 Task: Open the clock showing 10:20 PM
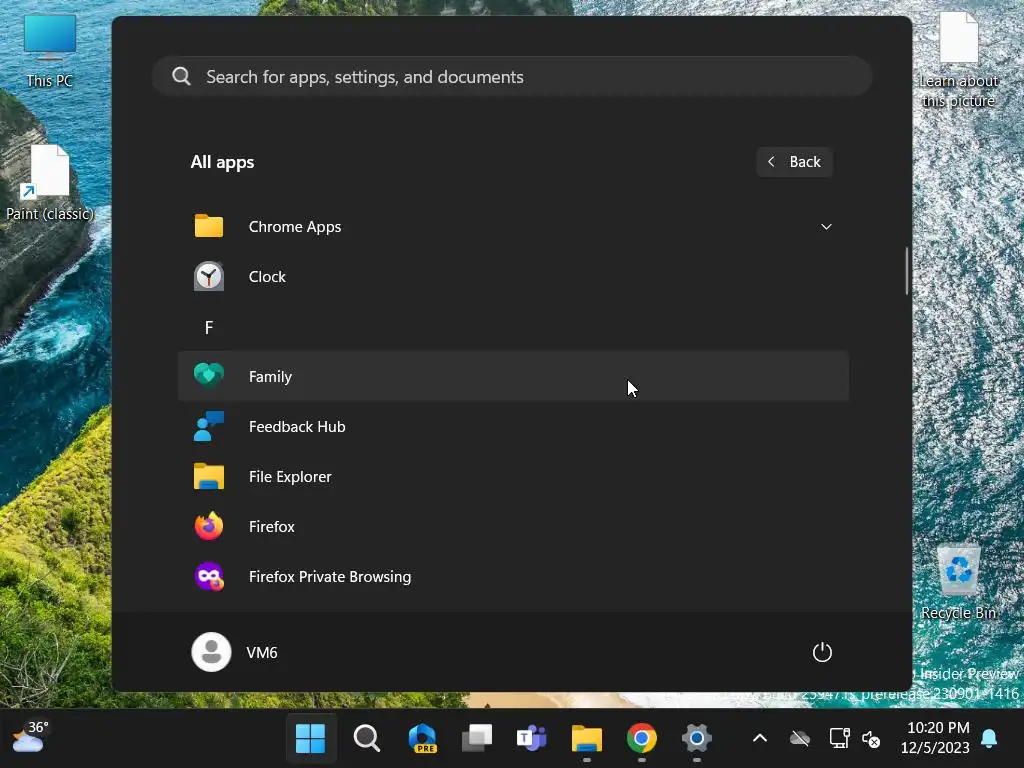click(935, 737)
